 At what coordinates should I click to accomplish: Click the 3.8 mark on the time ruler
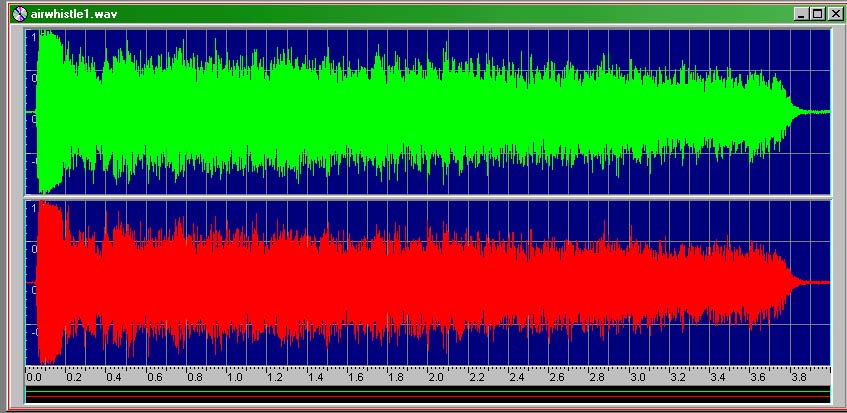click(799, 377)
